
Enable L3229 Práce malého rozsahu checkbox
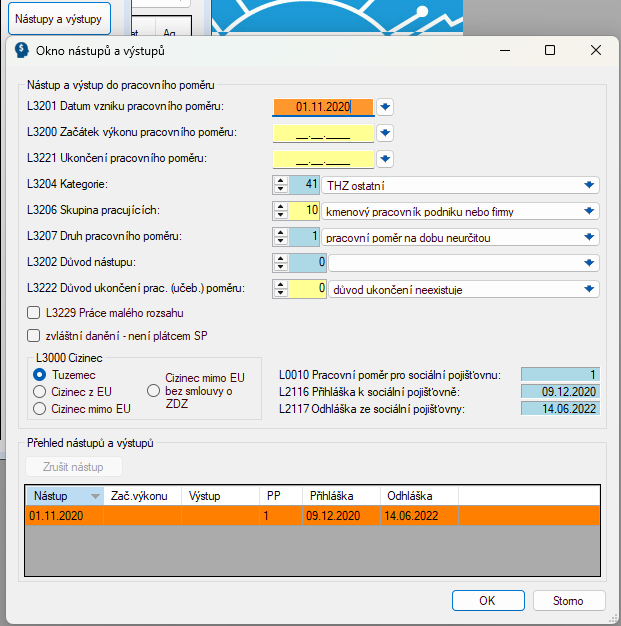[34, 313]
